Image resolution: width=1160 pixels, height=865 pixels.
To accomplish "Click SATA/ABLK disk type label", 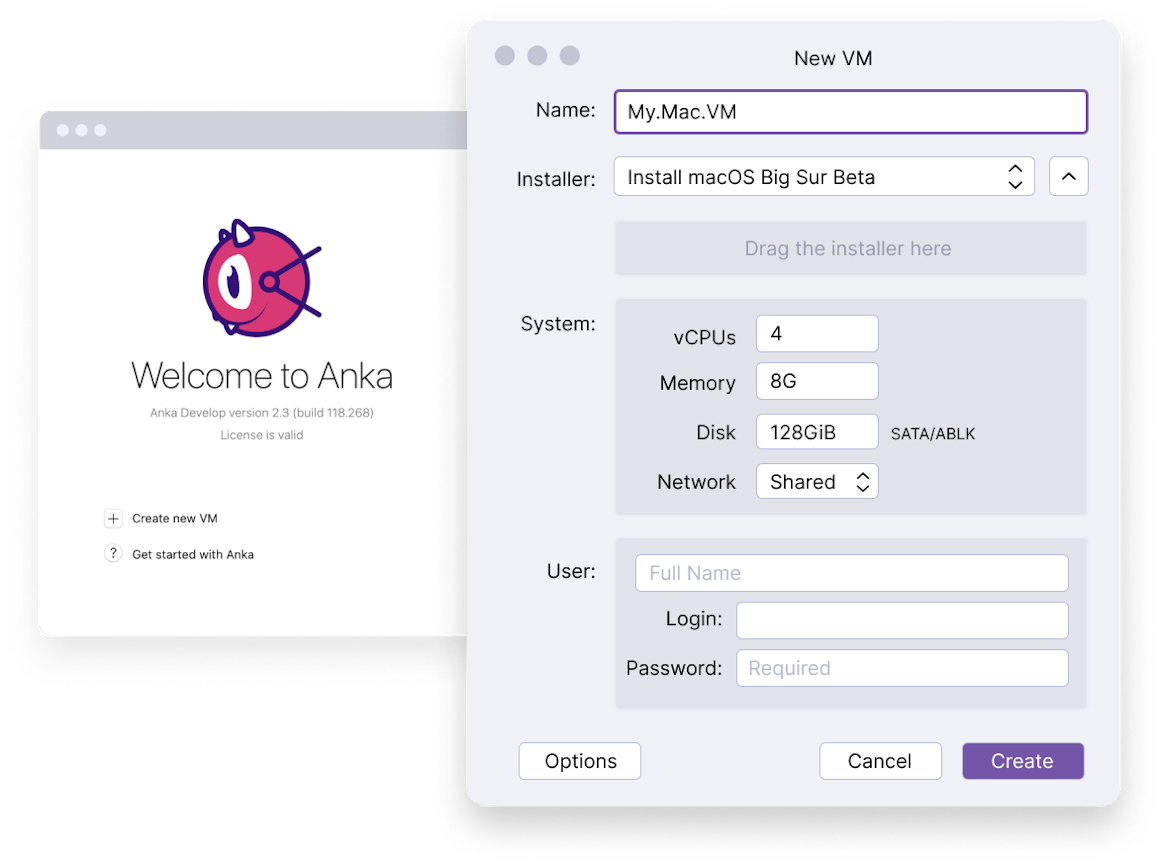I will pyautogui.click(x=933, y=434).
